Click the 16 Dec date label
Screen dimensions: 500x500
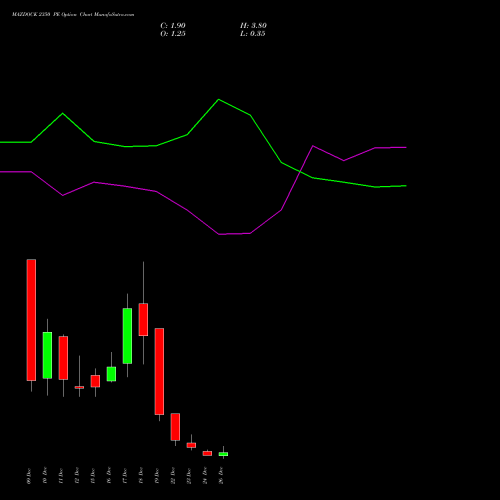pos(109,476)
